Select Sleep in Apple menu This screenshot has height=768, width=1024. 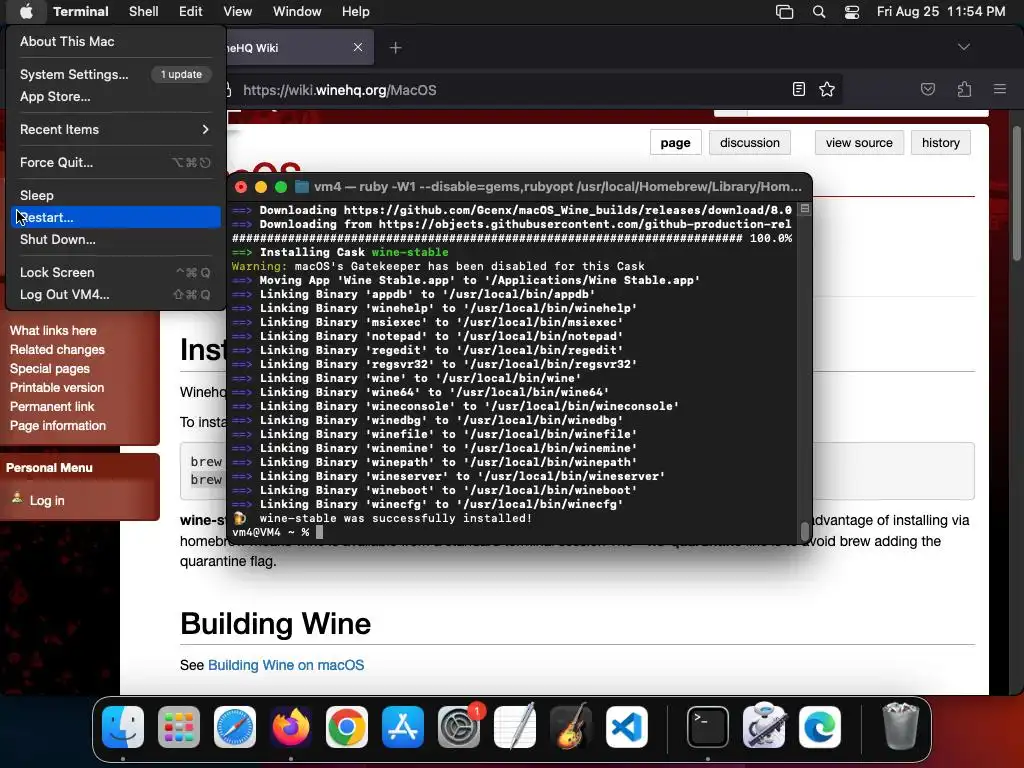(116, 195)
